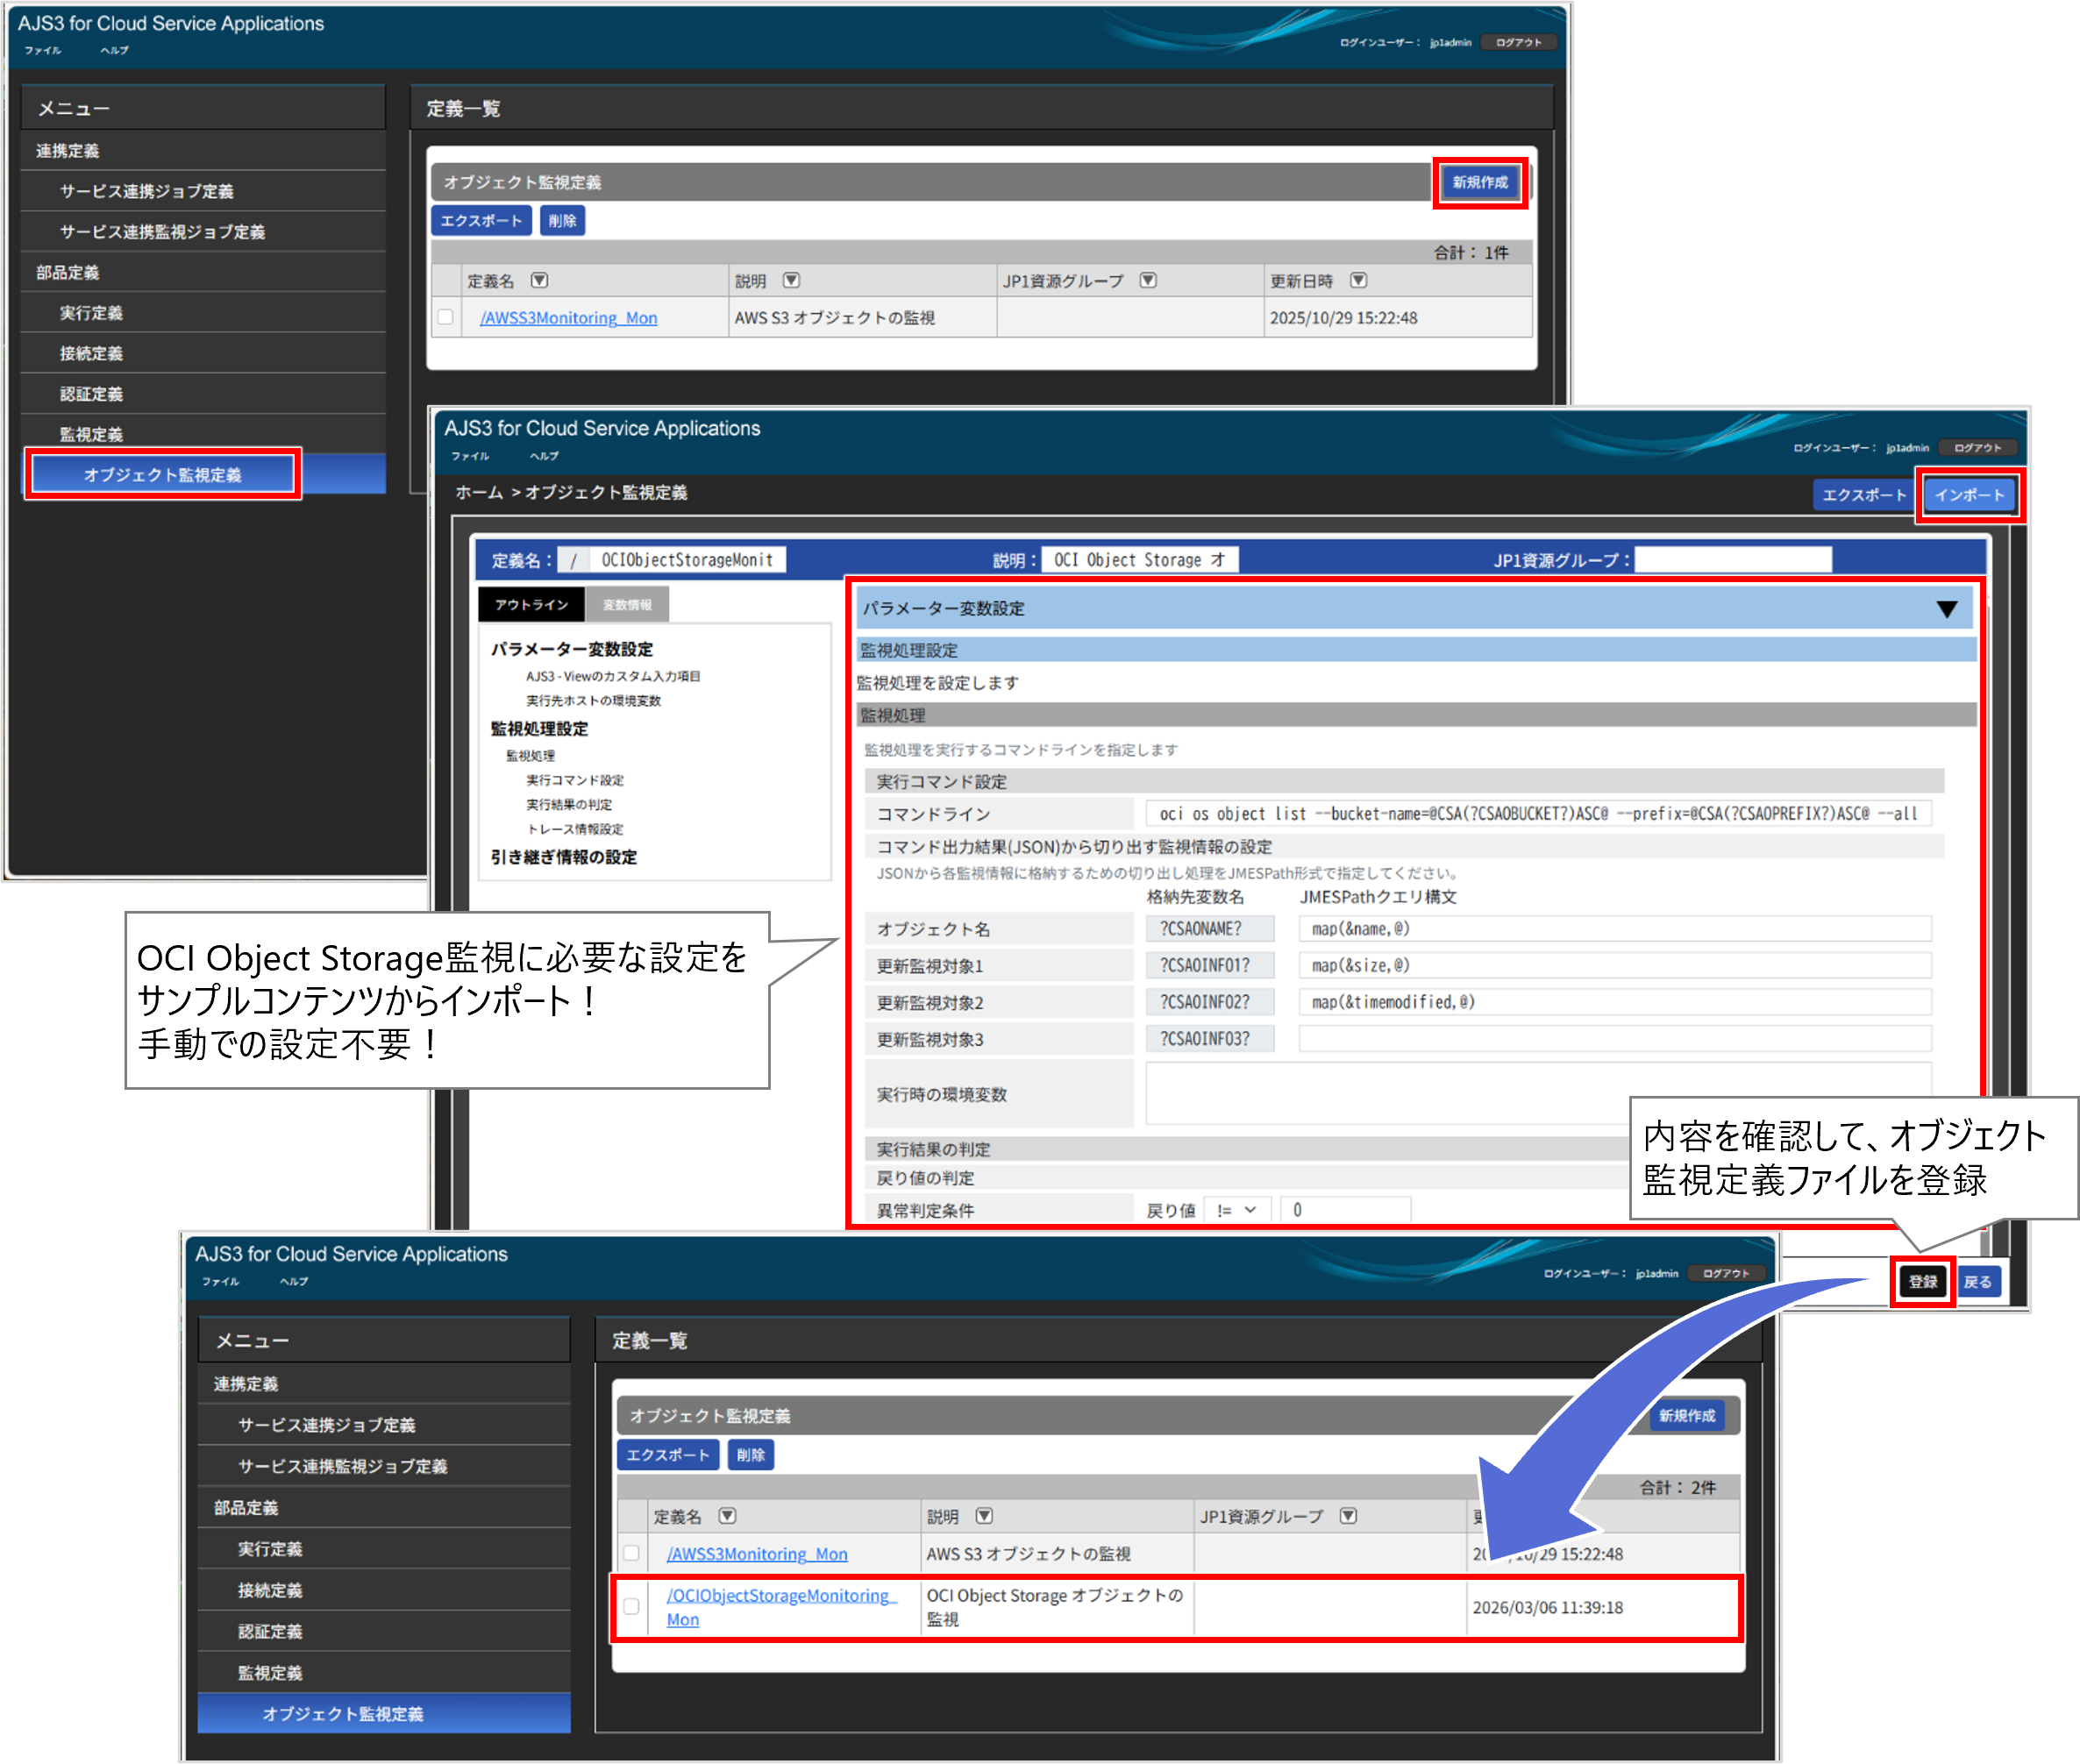Open 定義名 column filter in top list window
Image resolution: width=2080 pixels, height=1764 pixels.
pos(539,281)
